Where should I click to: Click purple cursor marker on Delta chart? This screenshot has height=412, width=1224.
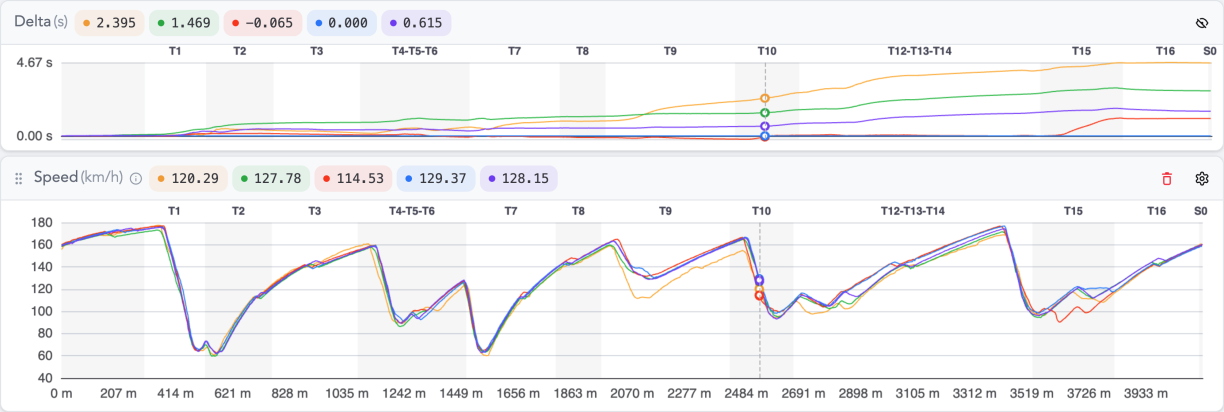(765, 127)
